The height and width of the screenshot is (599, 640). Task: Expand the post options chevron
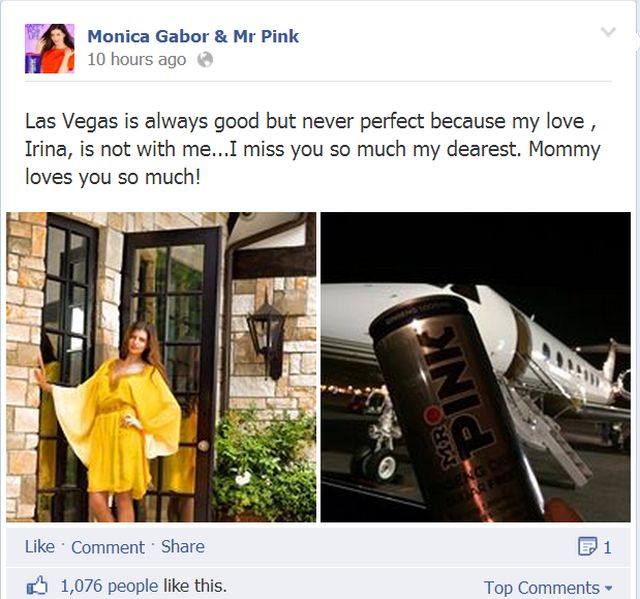[x=608, y=31]
